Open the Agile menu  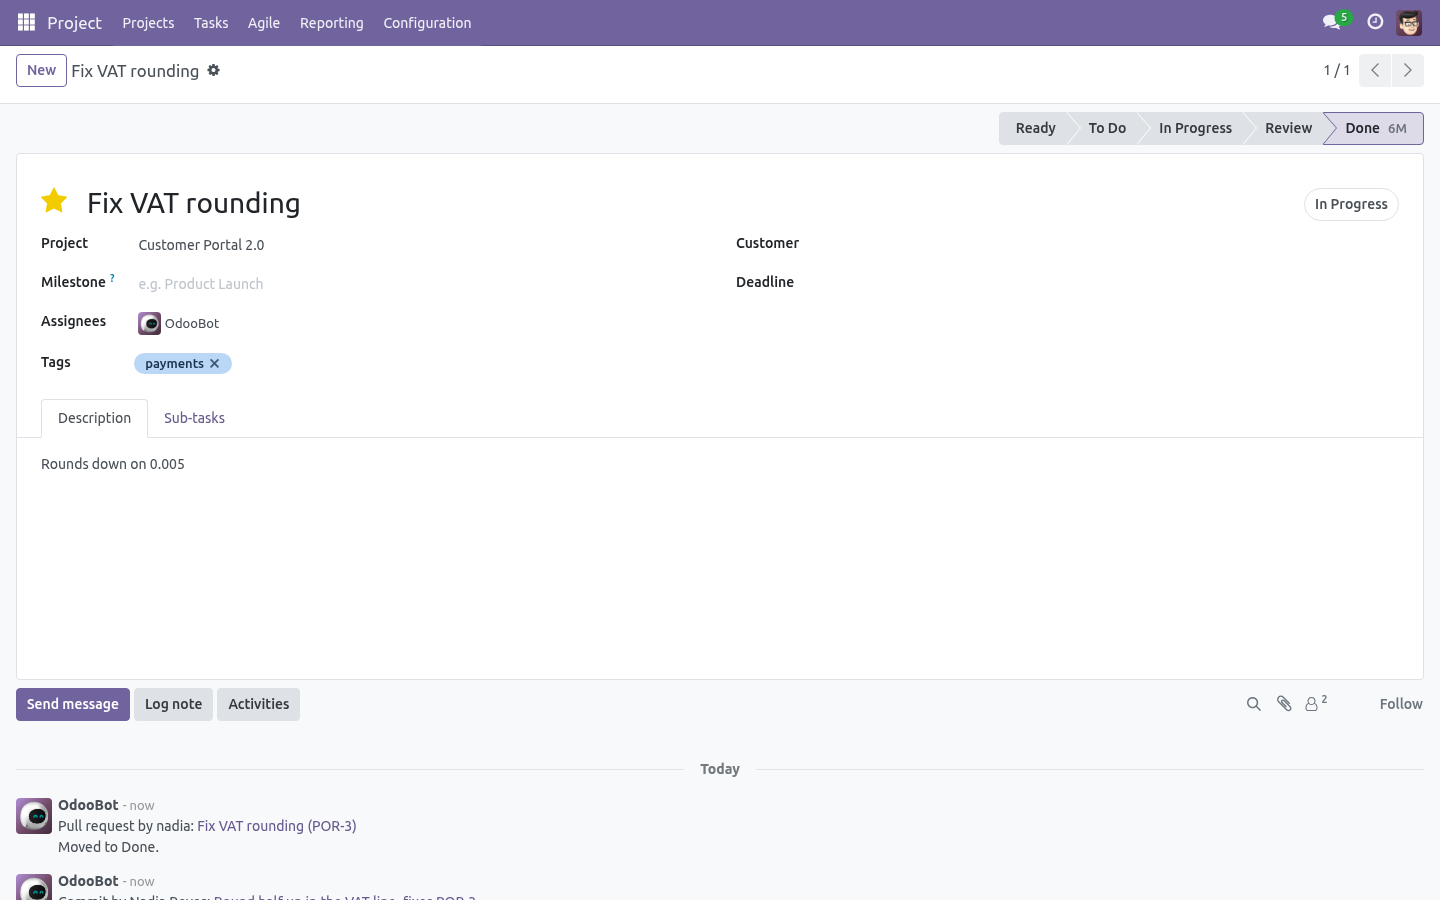coord(264,22)
